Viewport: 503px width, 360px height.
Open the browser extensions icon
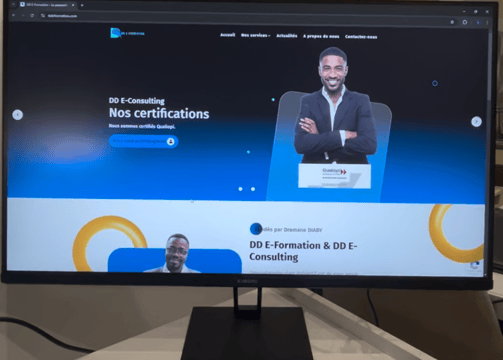pyautogui.click(x=465, y=22)
